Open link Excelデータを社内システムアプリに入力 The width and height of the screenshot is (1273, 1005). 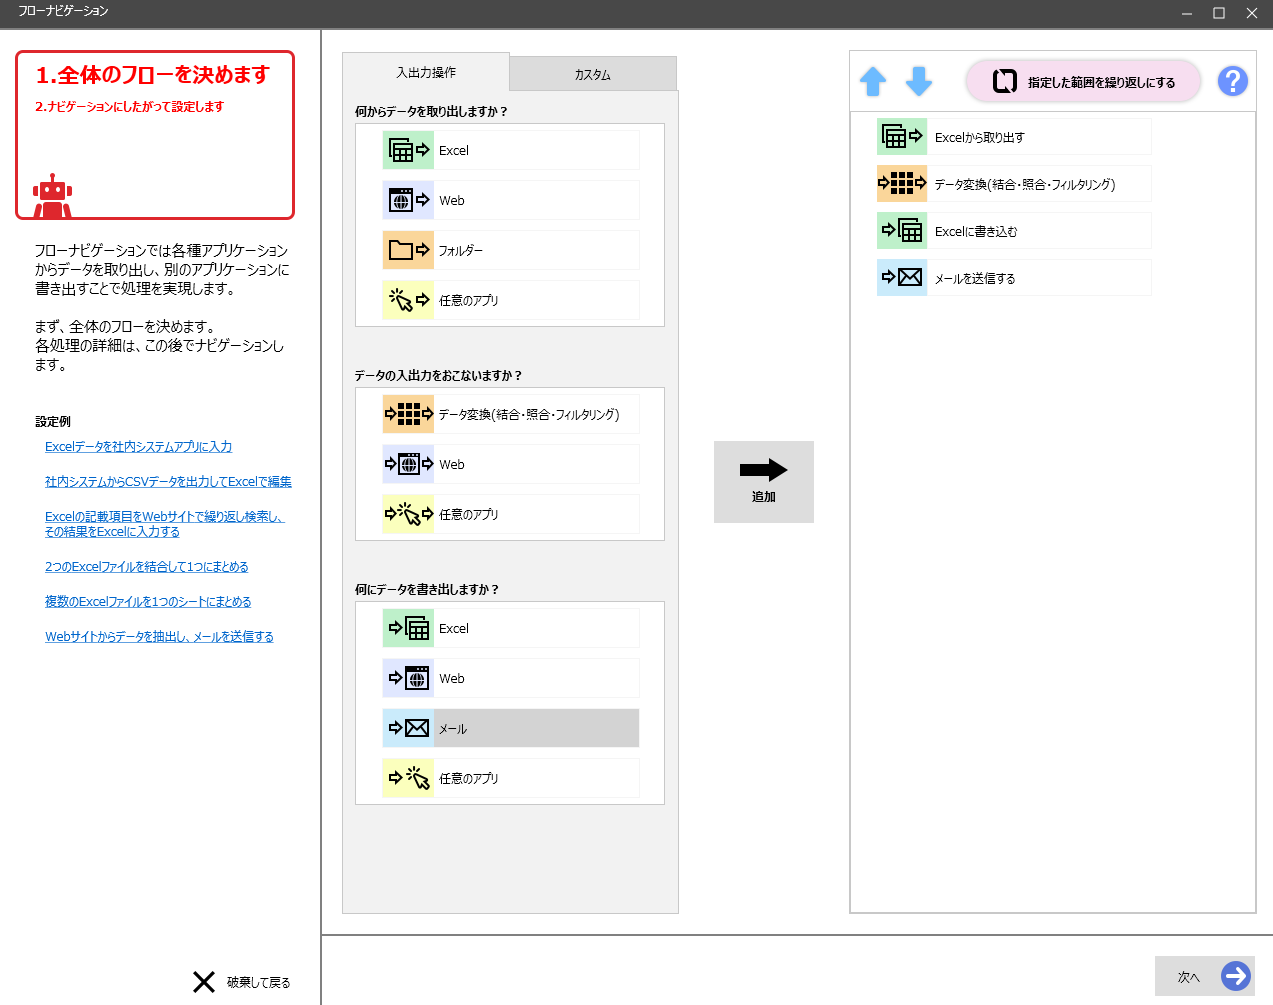click(x=138, y=447)
